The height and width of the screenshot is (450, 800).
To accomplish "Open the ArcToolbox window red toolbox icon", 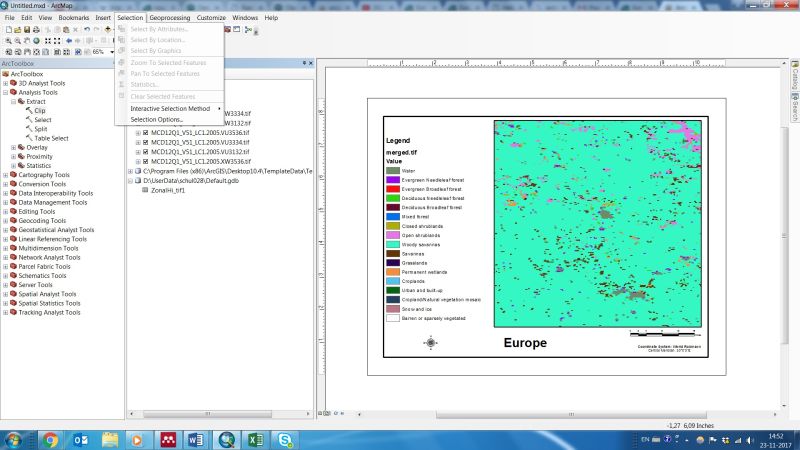I will click(x=228, y=30).
